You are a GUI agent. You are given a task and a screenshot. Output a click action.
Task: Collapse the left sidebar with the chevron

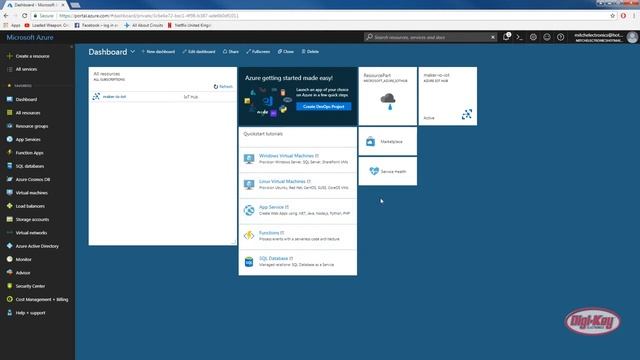pos(71,47)
